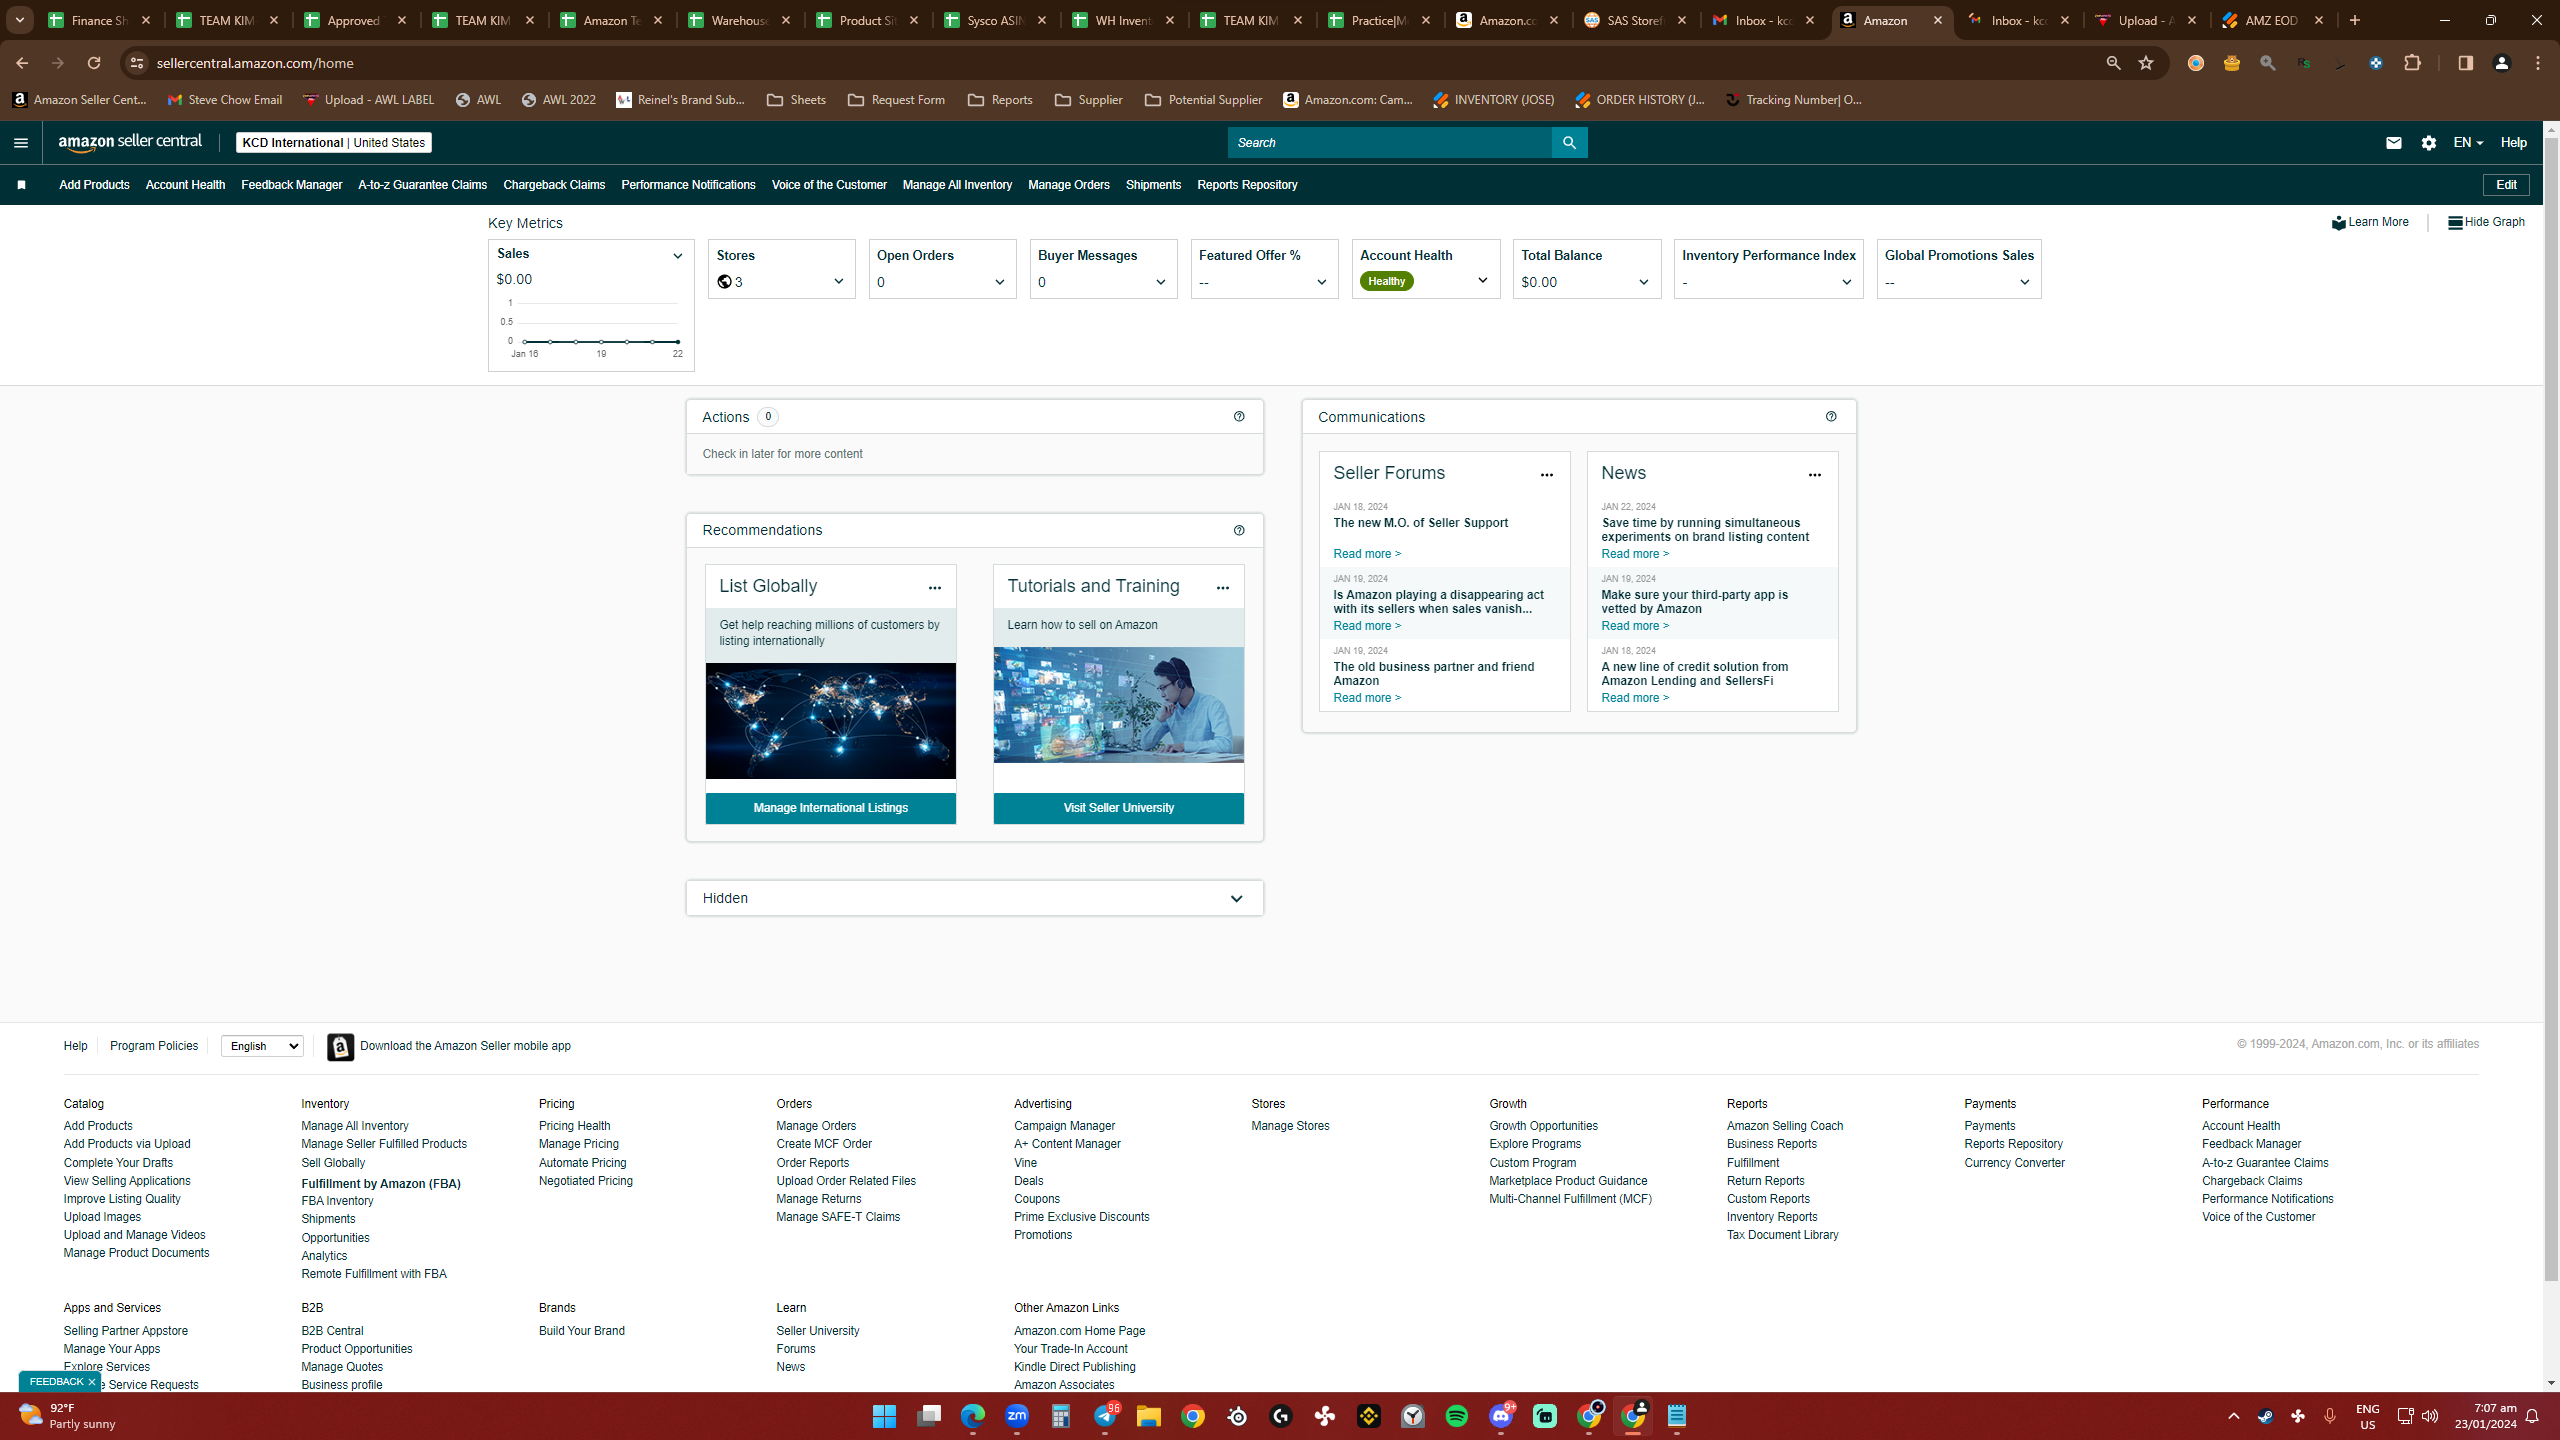Expand Global Promotions Sales dropdown
This screenshot has height=1440, width=2560.
(2024, 282)
